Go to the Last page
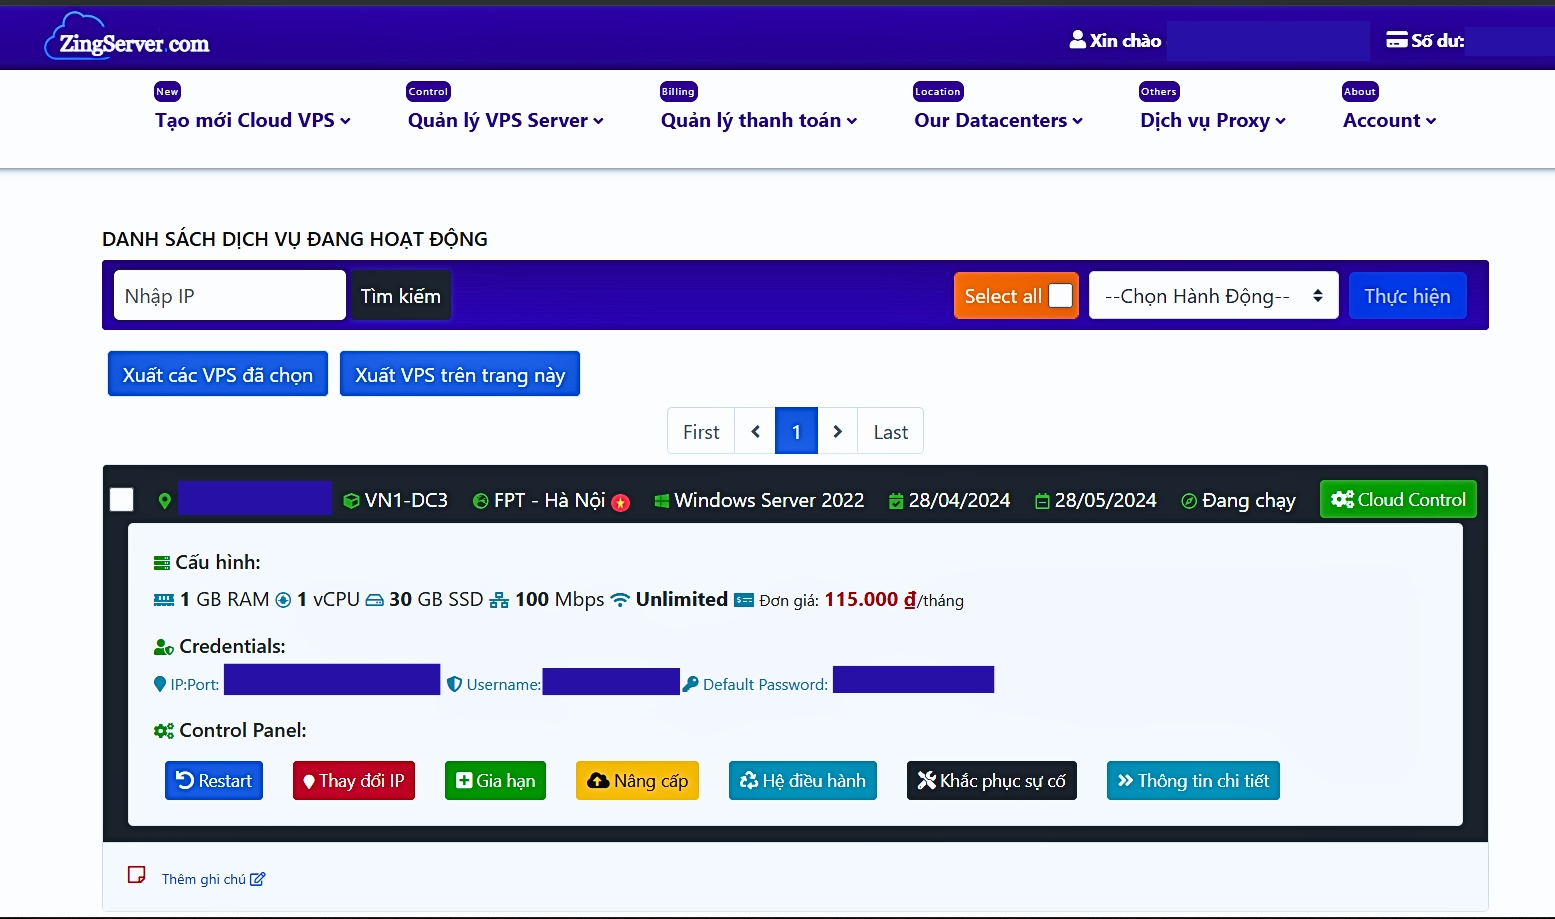Viewport: 1555px width, 919px height. tap(890, 431)
